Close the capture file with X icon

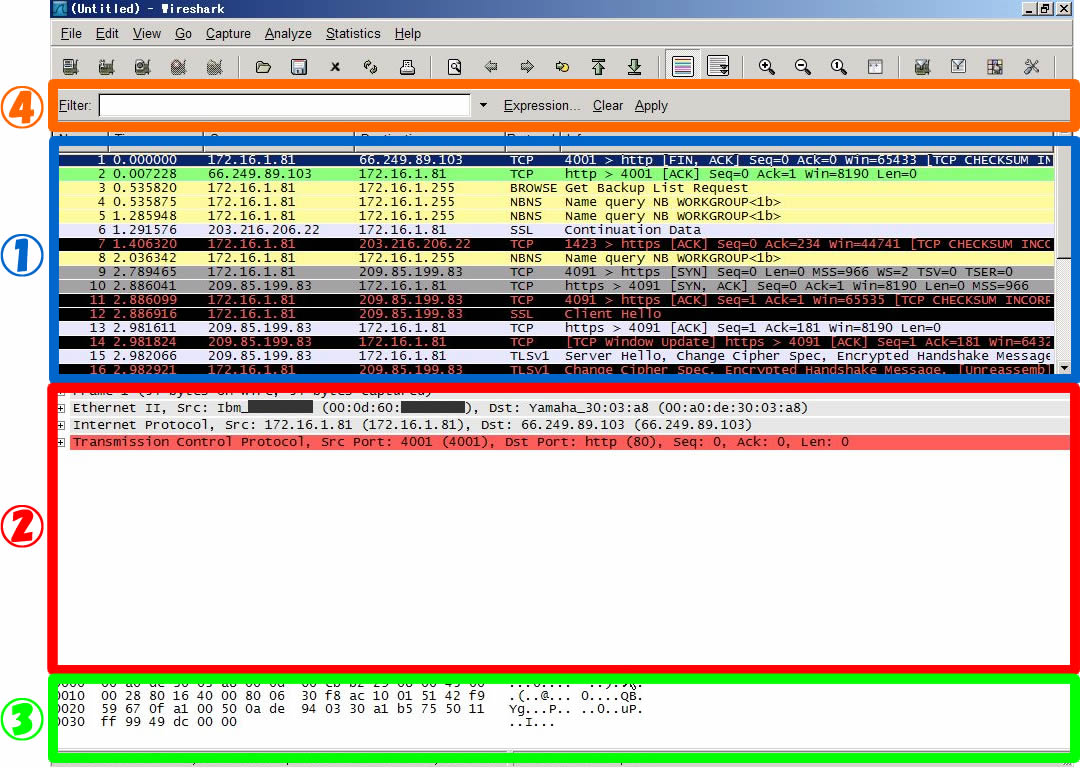pyautogui.click(x=335, y=67)
